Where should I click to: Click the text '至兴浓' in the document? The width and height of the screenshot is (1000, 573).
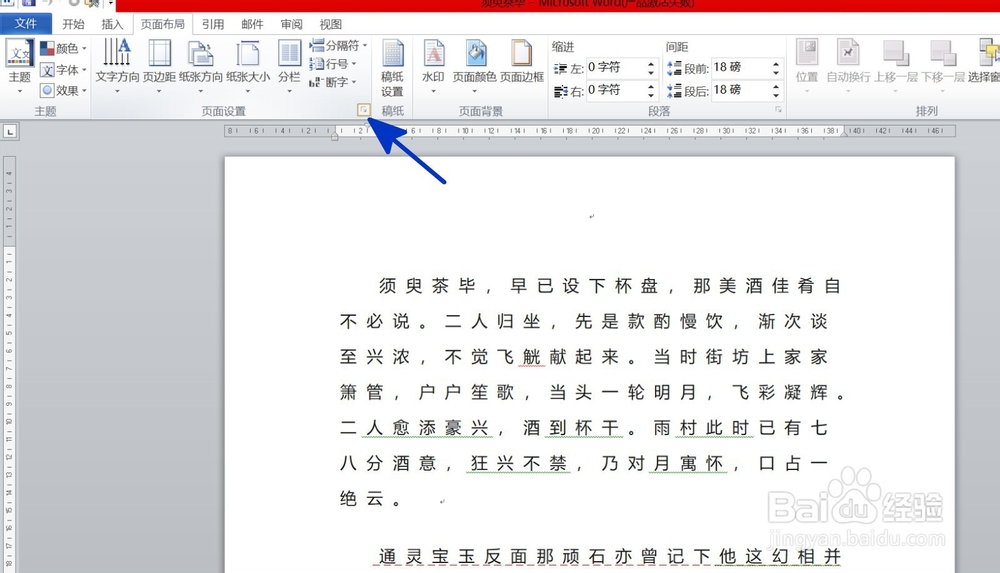pyautogui.click(x=375, y=357)
